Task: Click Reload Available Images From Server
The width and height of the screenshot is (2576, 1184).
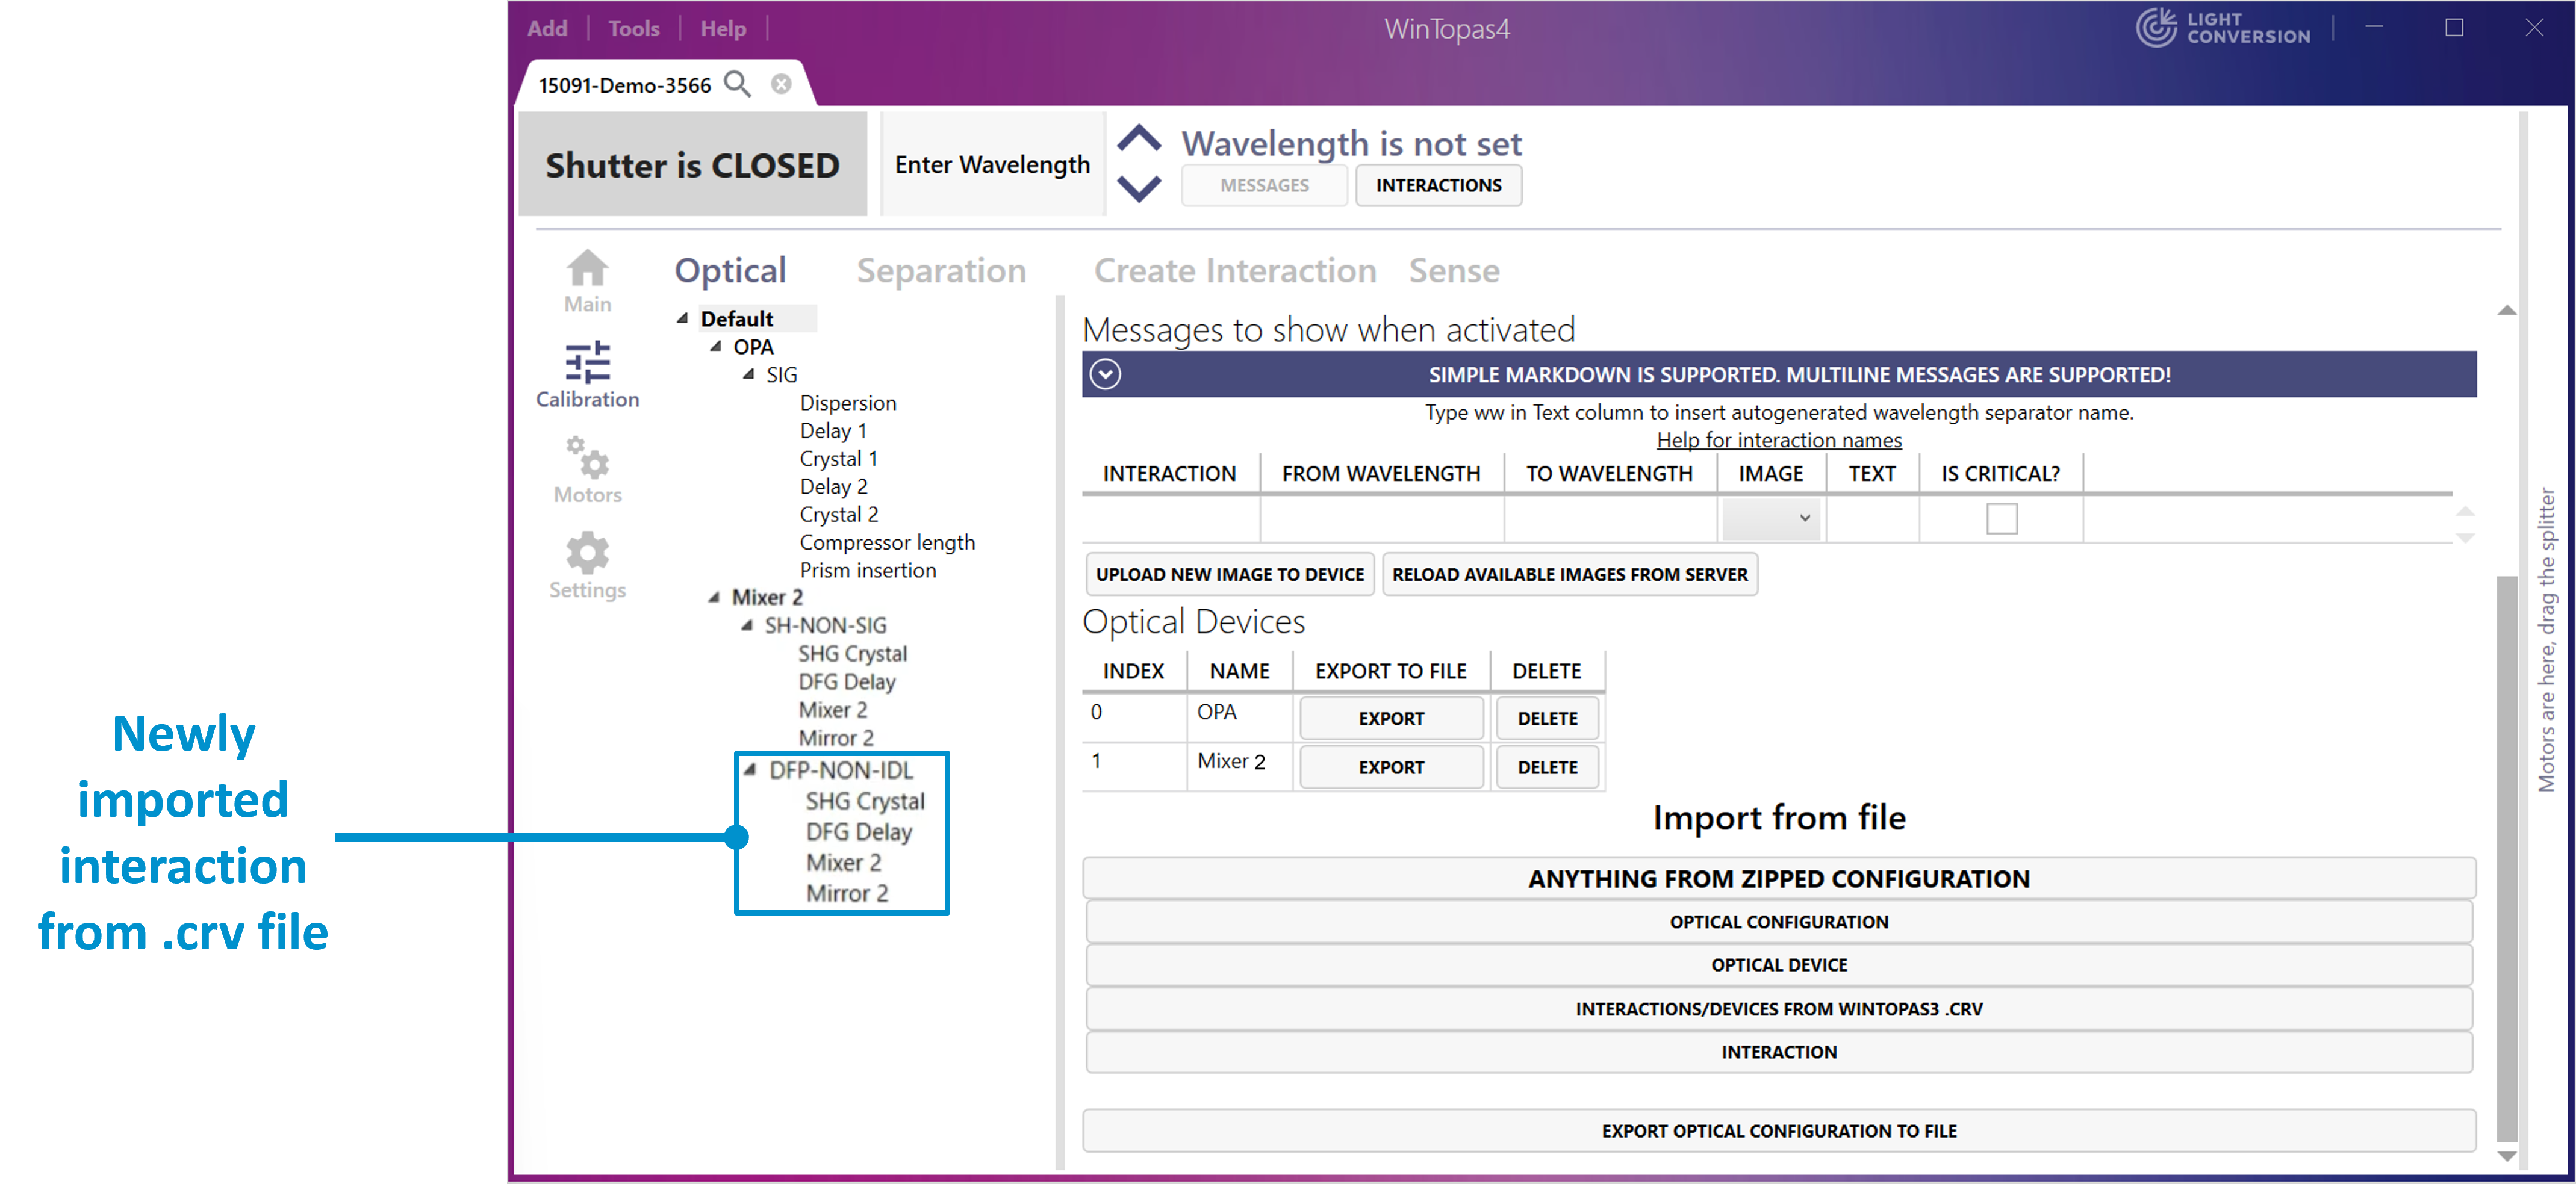Action: pos(1570,574)
